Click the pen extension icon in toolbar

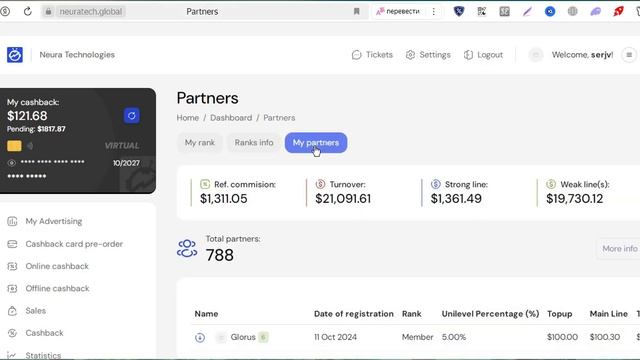[x=527, y=11]
